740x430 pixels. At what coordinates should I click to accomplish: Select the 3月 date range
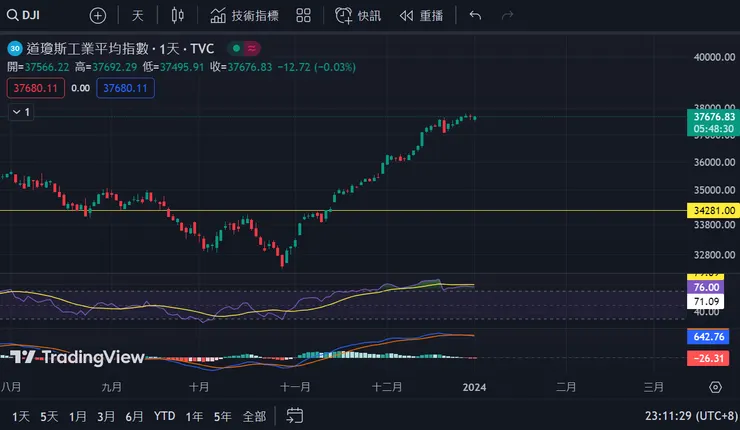[x=106, y=416]
